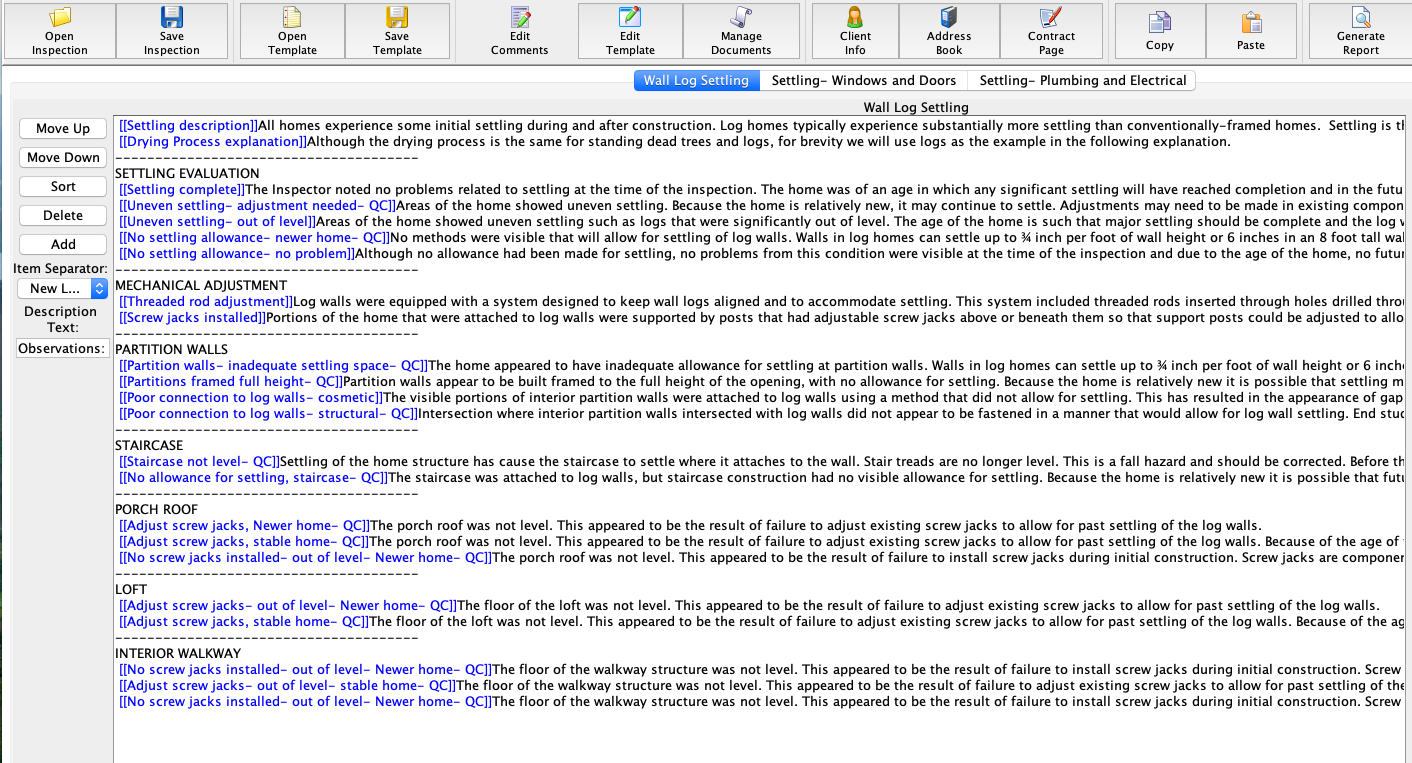This screenshot has height=763, width=1412.
Task: Click the PORCH ROOF heading
Action: 156,509
